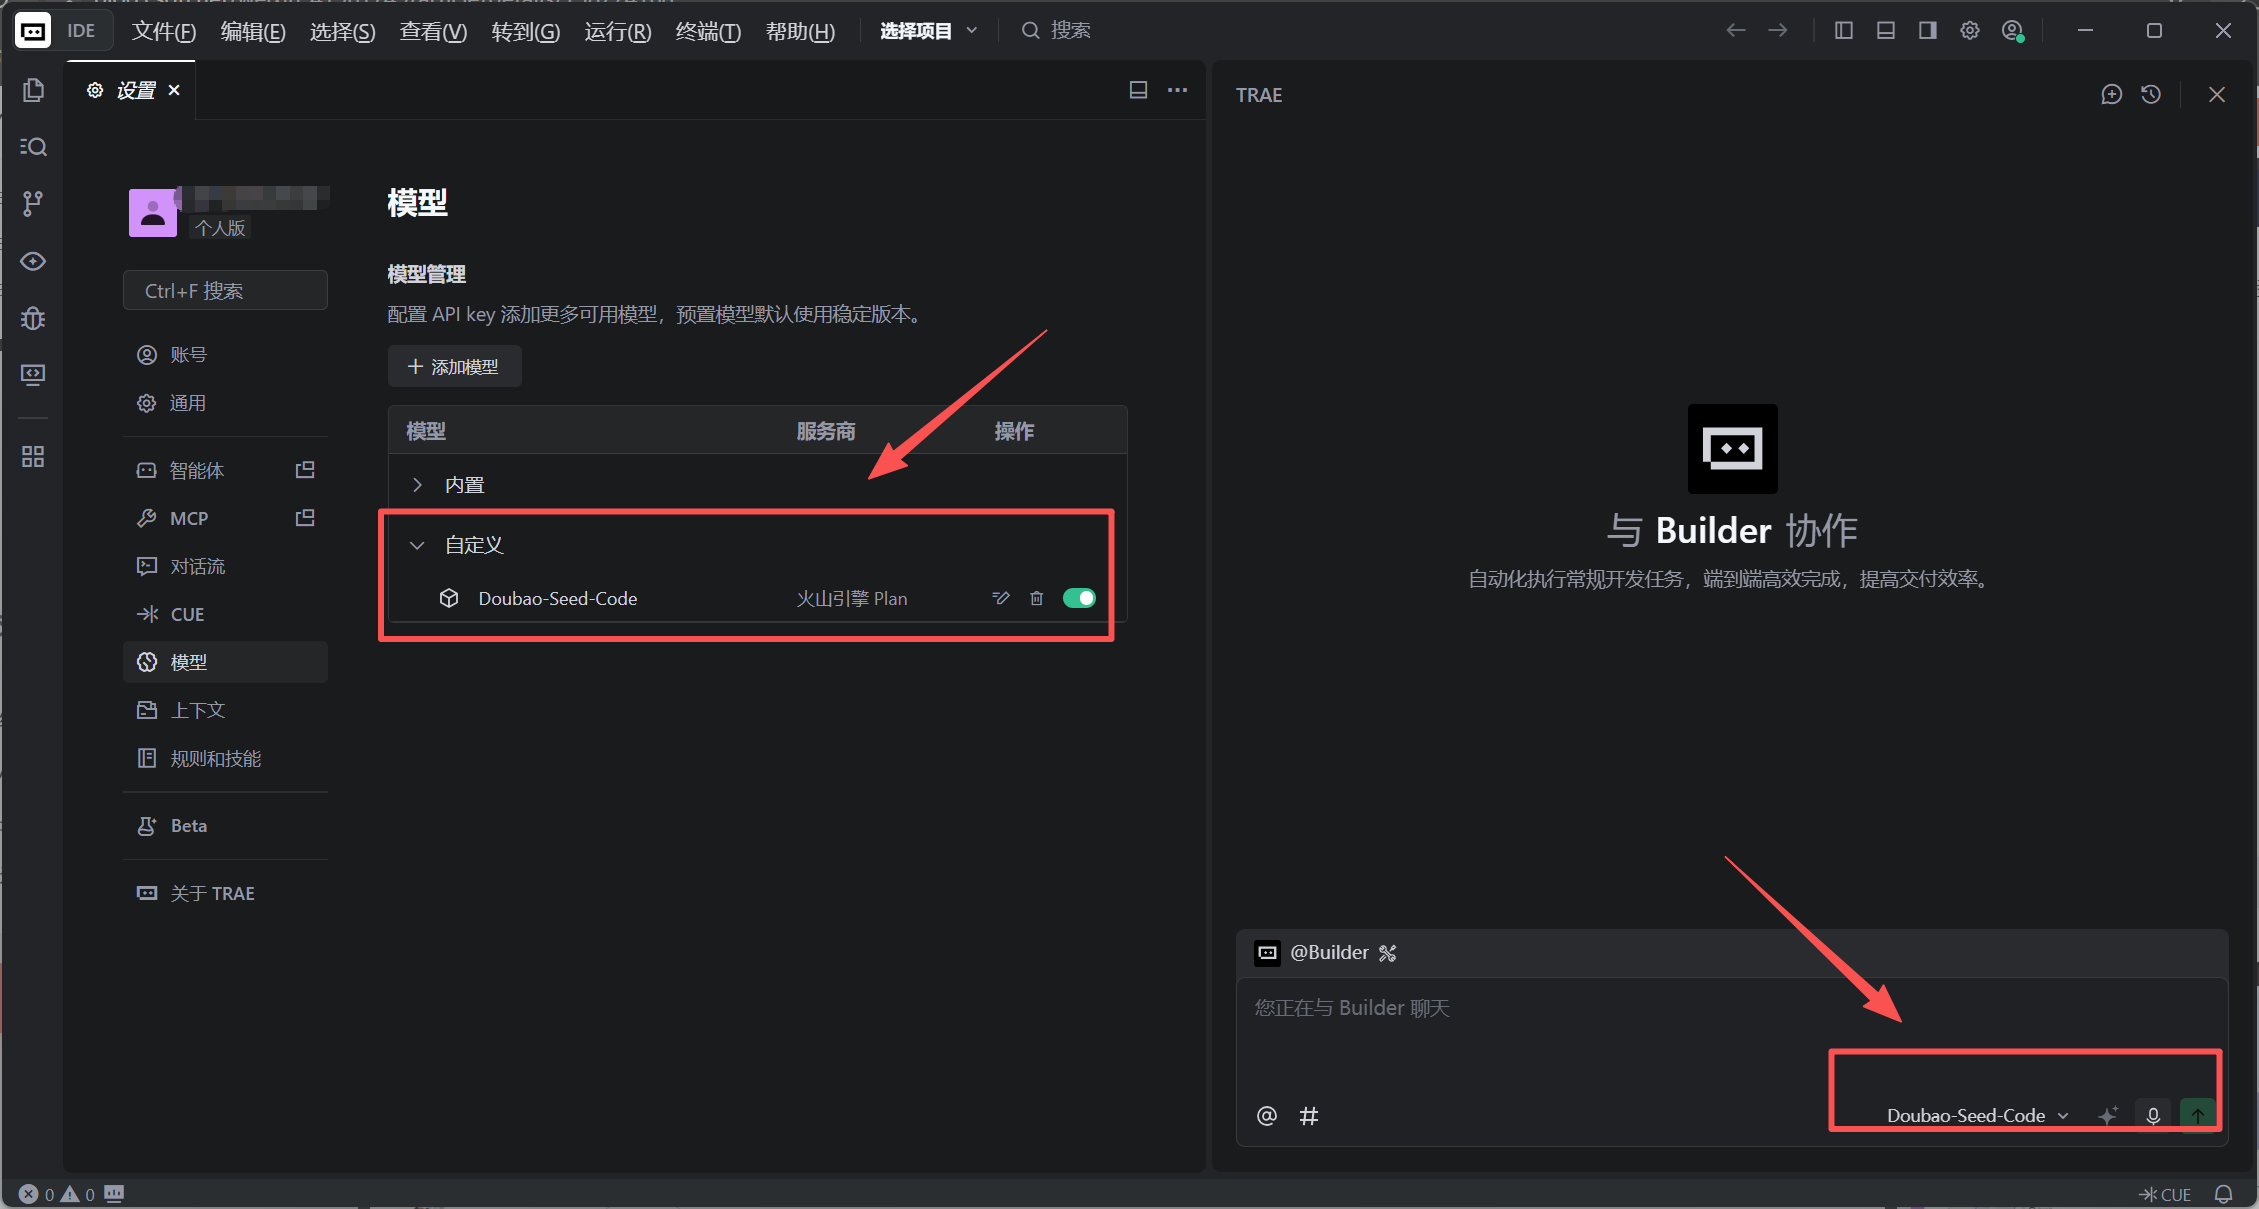The image size is (2259, 1209).
Task: Open the 关于 TRAE settings page
Action: point(212,893)
